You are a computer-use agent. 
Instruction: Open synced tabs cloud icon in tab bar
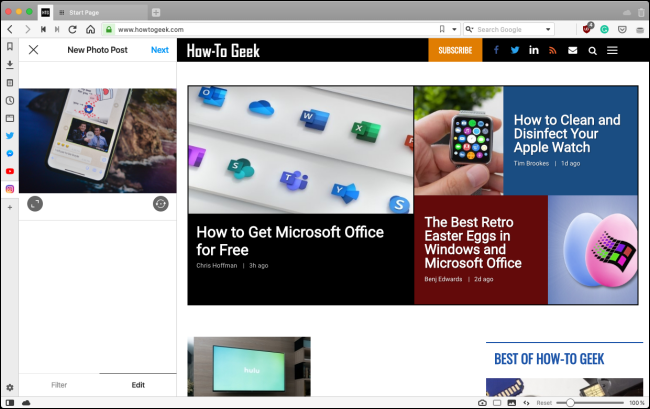pyautogui.click(x=627, y=13)
